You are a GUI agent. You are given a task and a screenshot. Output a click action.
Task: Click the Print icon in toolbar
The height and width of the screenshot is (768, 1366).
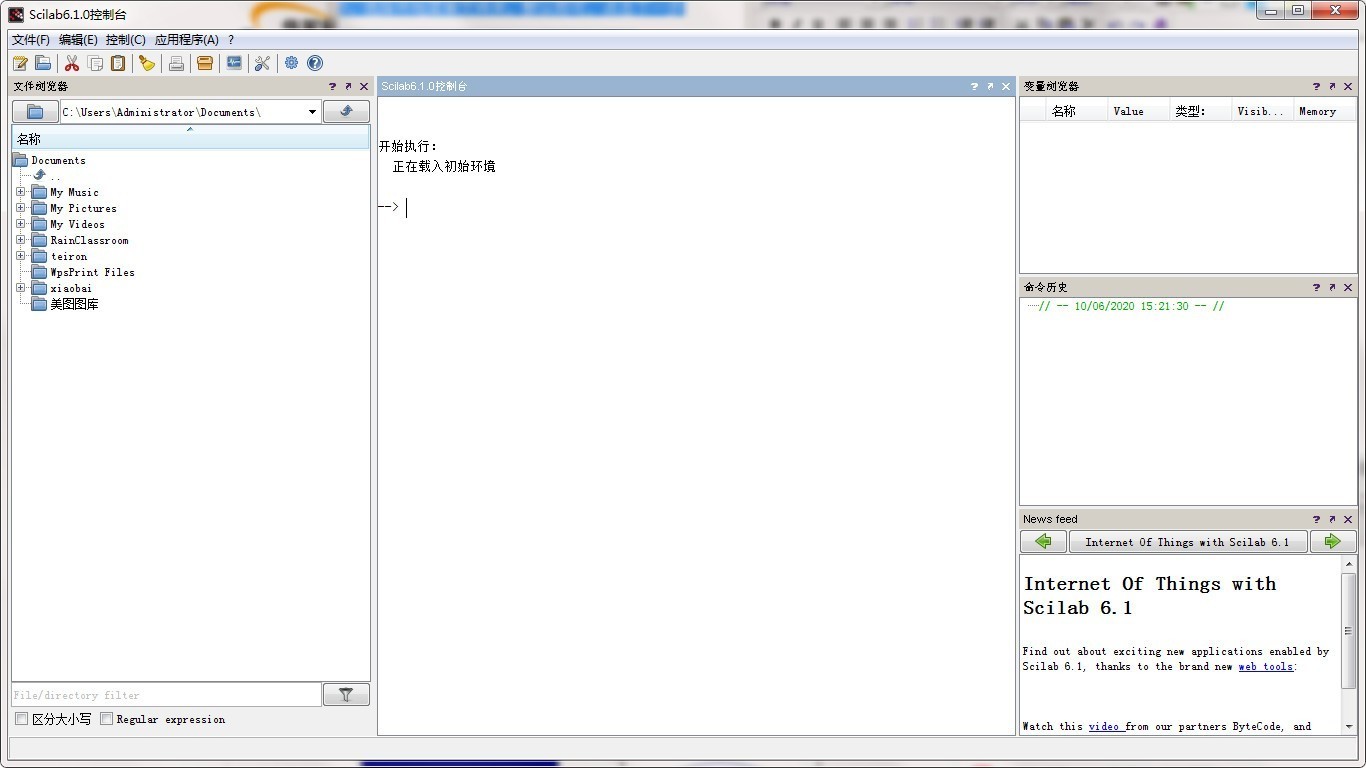[176, 63]
